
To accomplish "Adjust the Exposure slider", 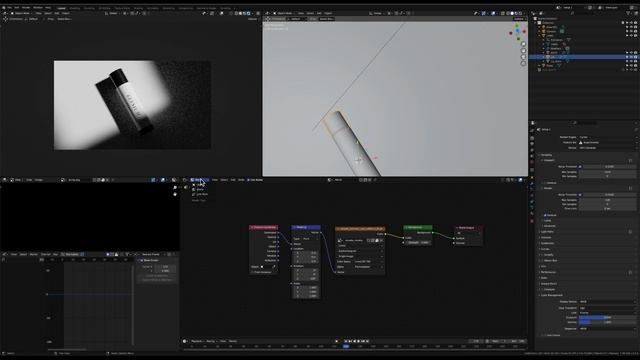I will pyautogui.click(x=607, y=317).
